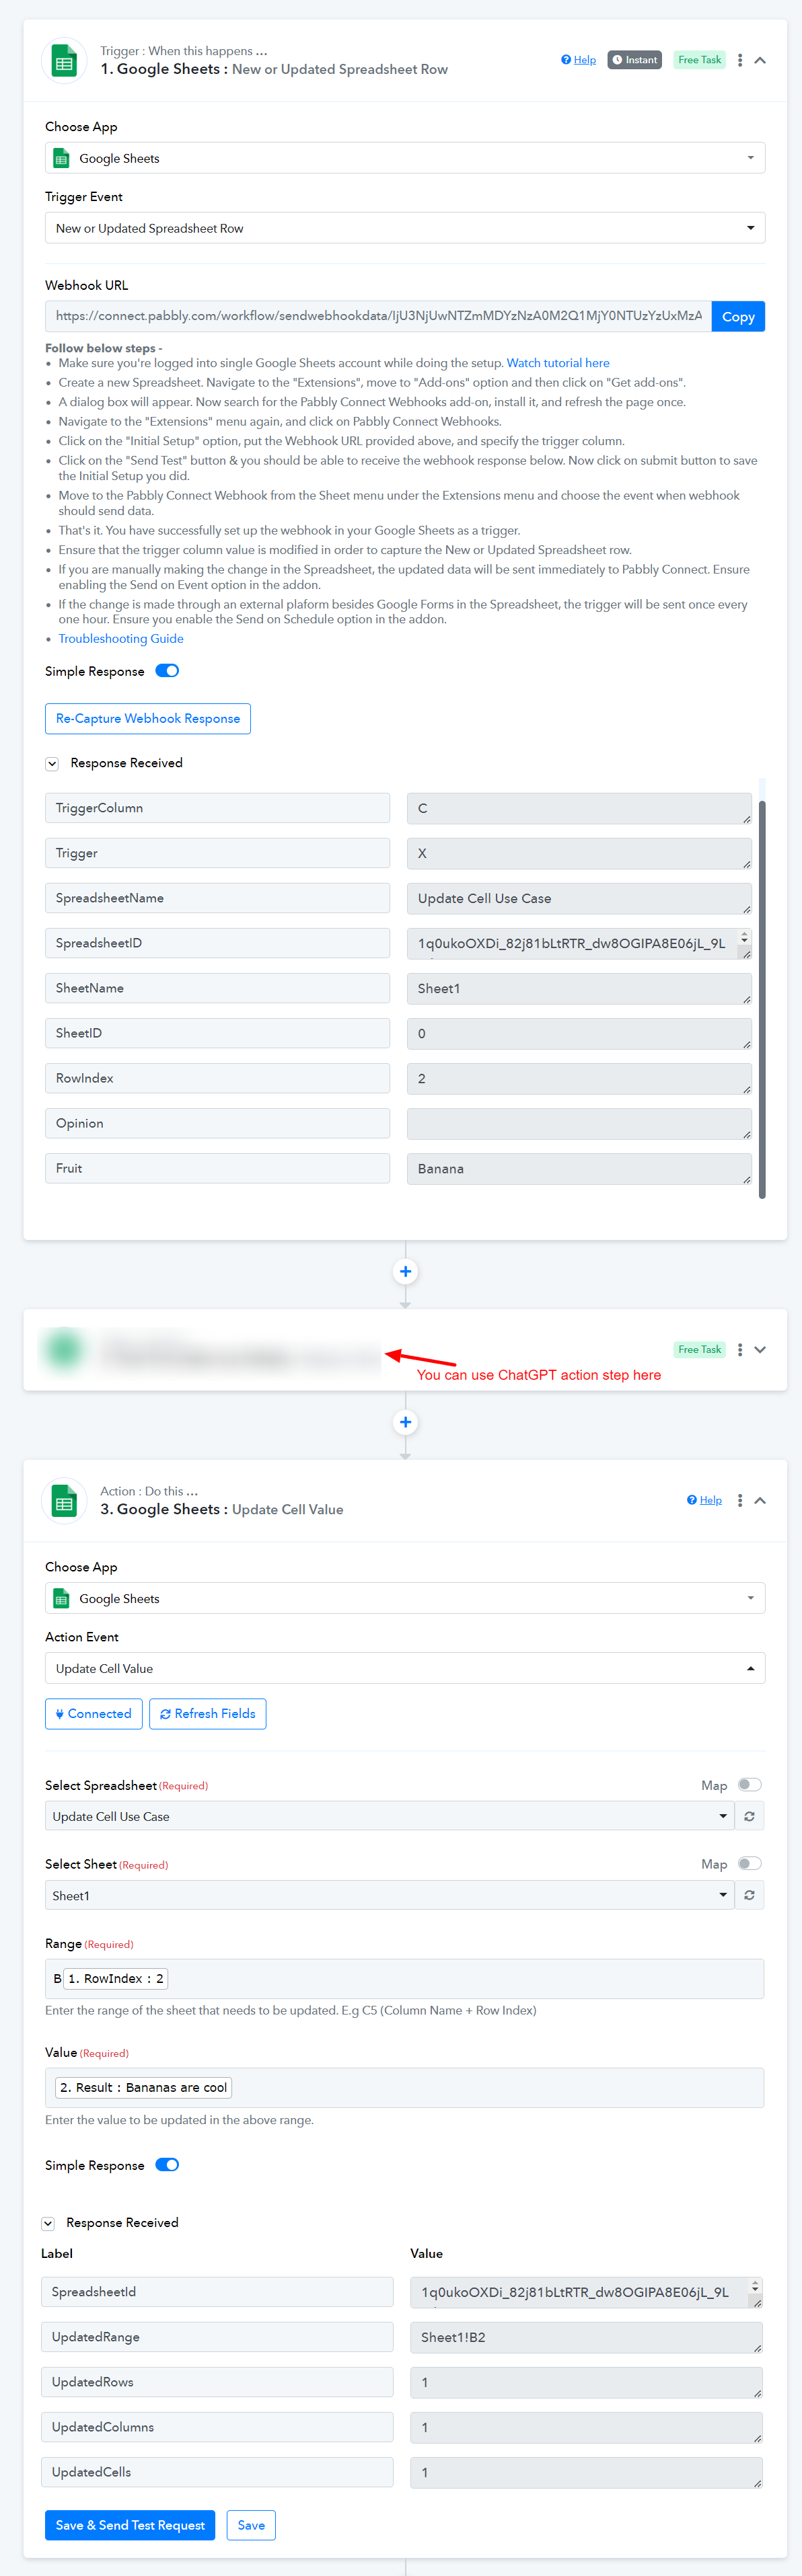
Task: Click the Instant badge in step 1
Action: tap(635, 60)
